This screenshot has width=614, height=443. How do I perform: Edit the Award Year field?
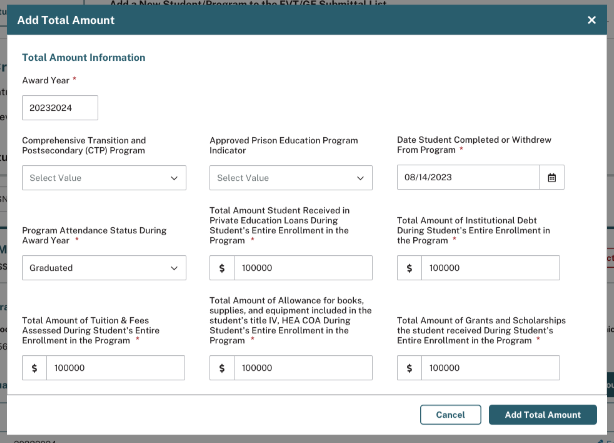(60, 107)
